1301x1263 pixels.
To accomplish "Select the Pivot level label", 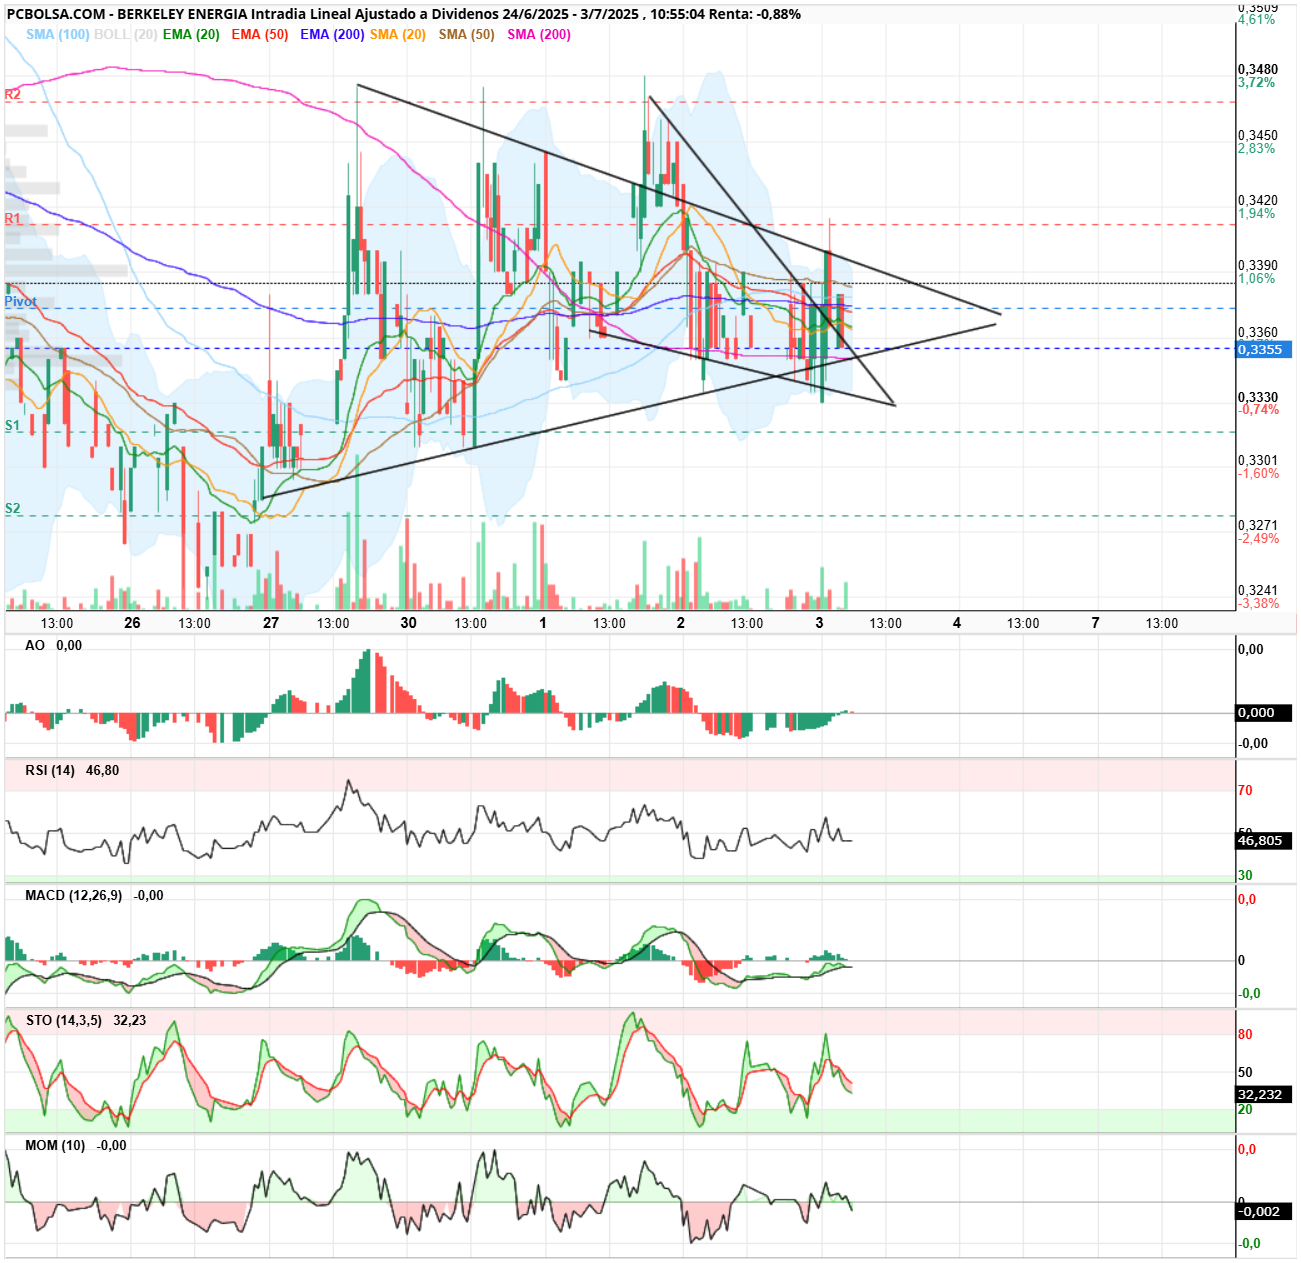I will coord(21,301).
